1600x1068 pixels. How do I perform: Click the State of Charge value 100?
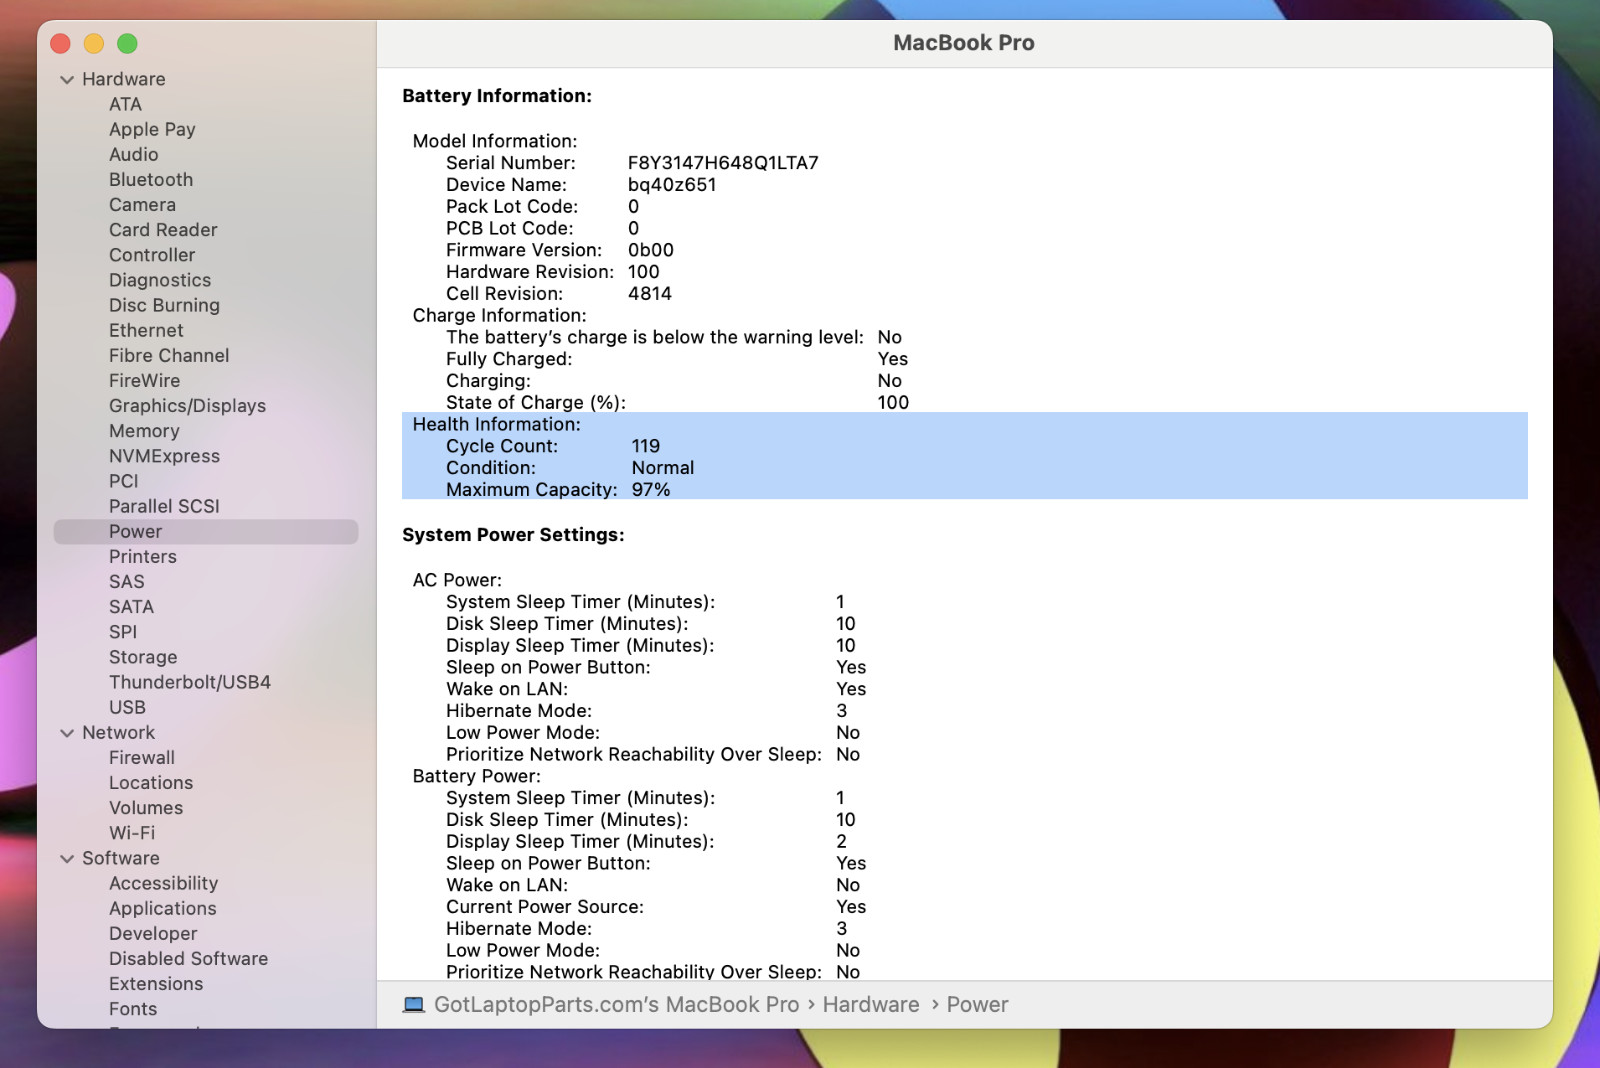coord(893,403)
